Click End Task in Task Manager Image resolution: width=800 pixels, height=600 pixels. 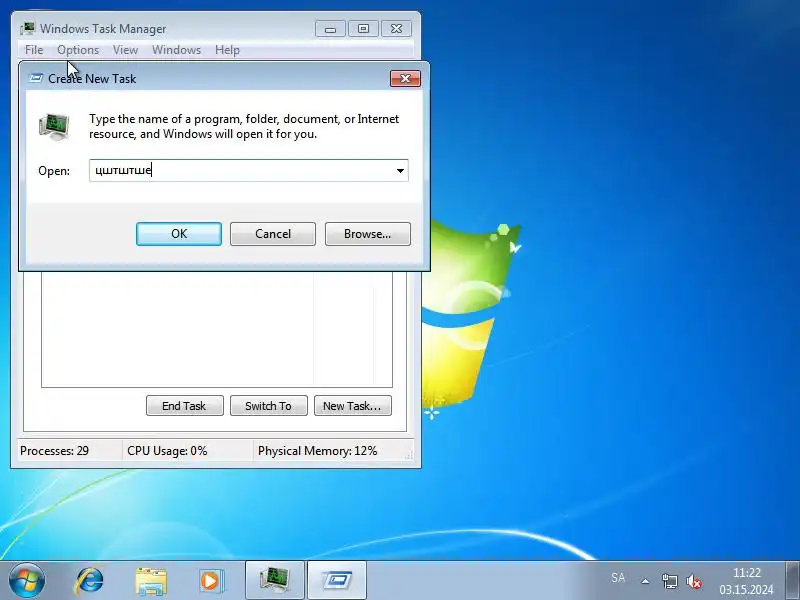(x=185, y=406)
